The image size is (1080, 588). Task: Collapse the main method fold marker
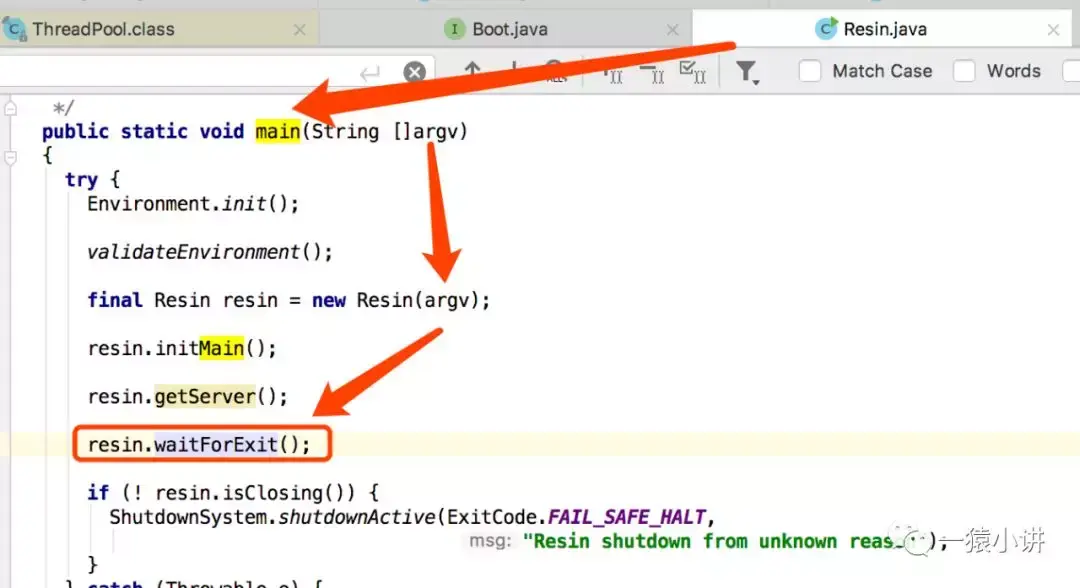(10, 158)
